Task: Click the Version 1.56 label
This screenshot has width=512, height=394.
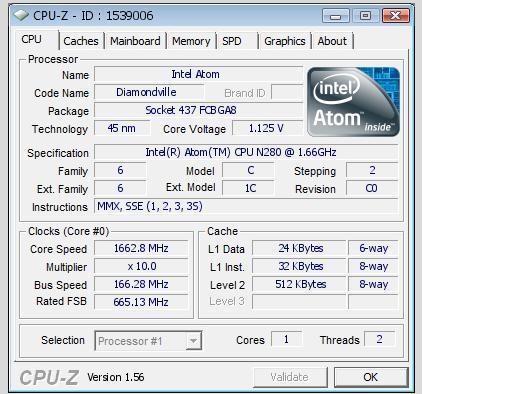Action: click(116, 377)
